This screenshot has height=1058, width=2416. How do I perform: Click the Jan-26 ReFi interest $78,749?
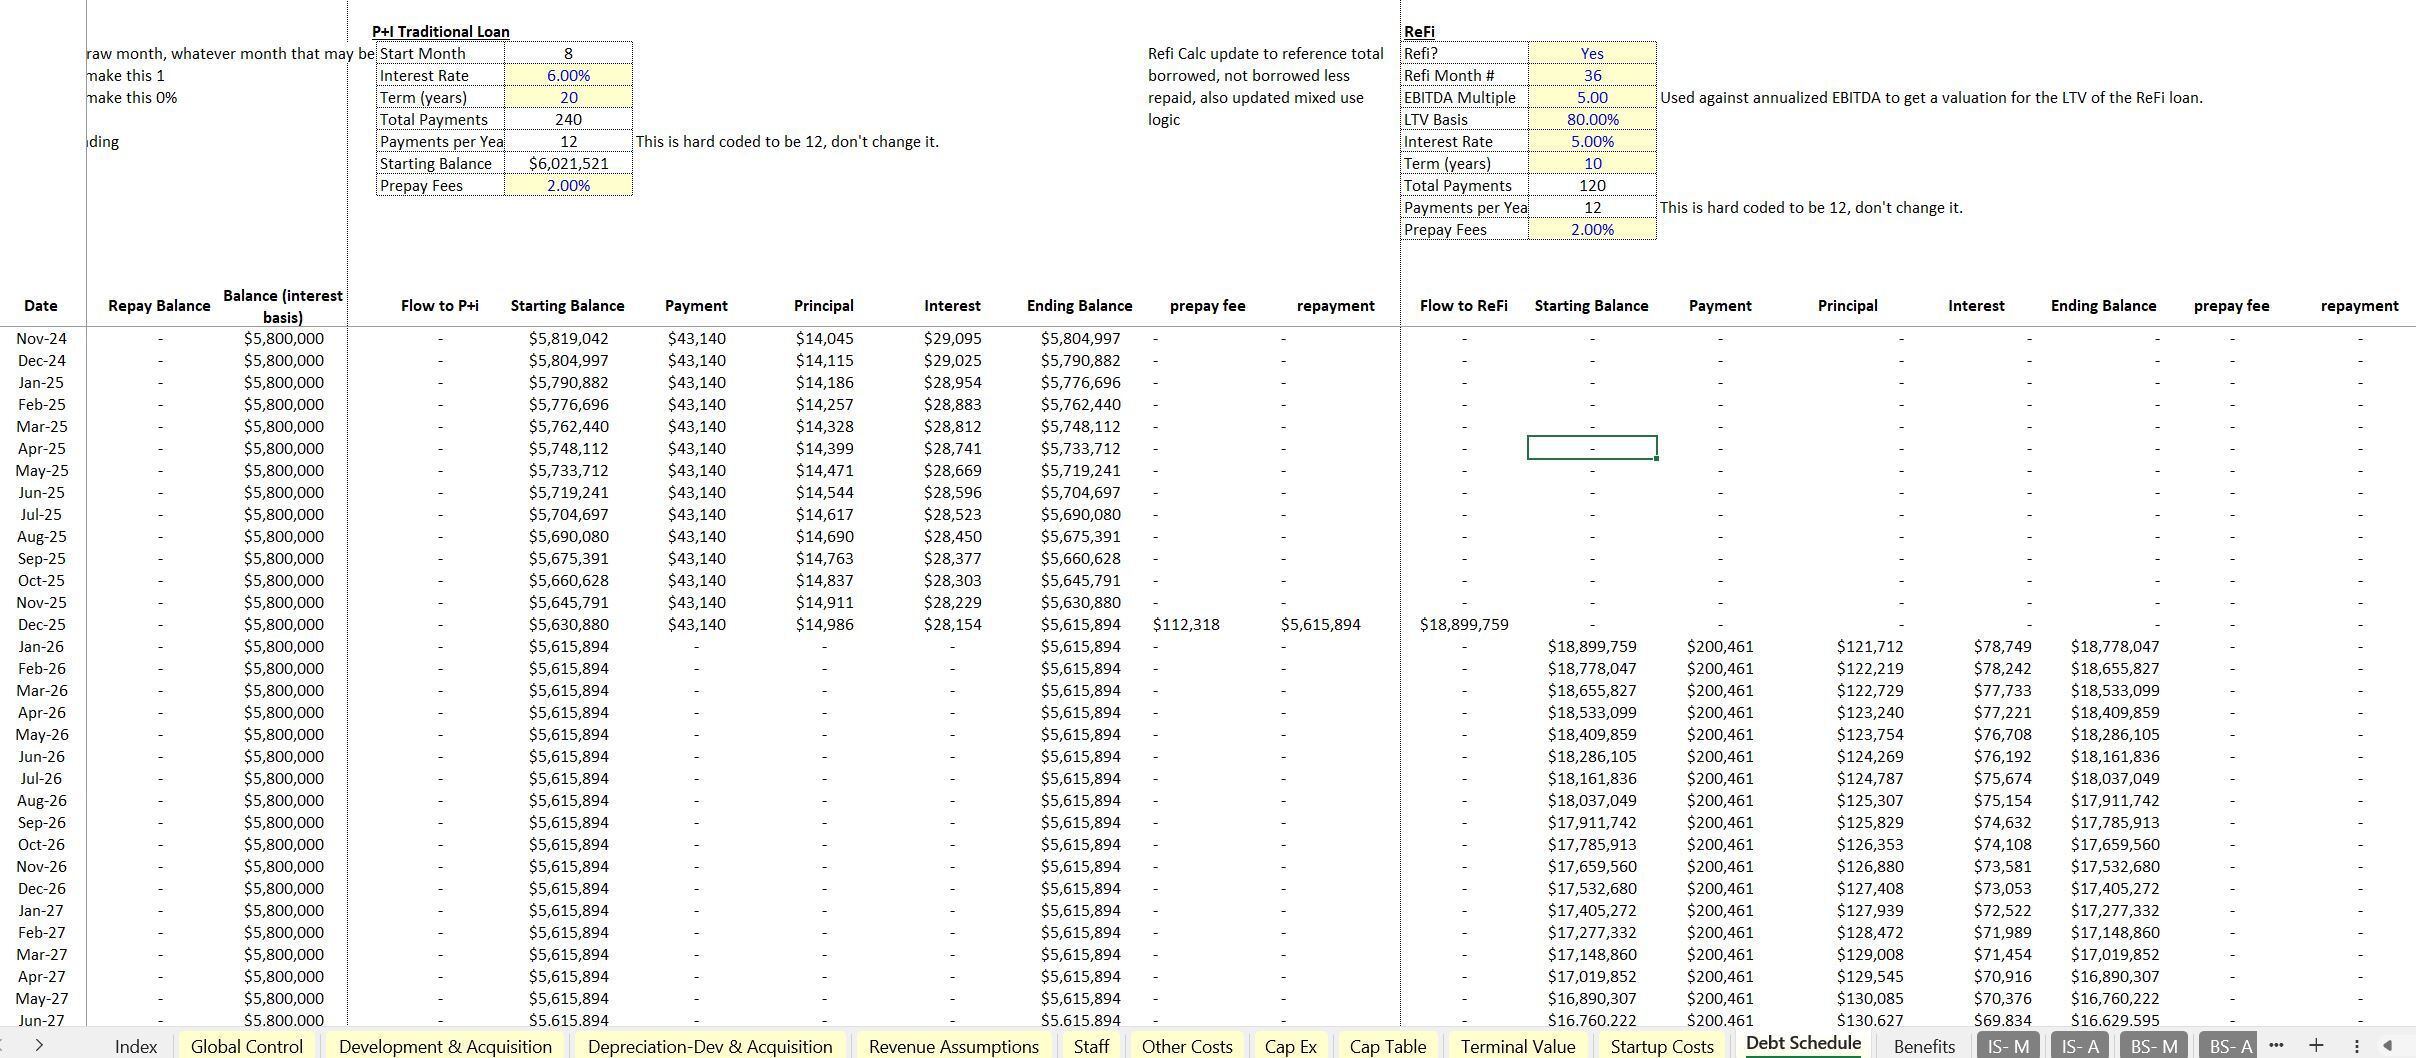(2003, 646)
